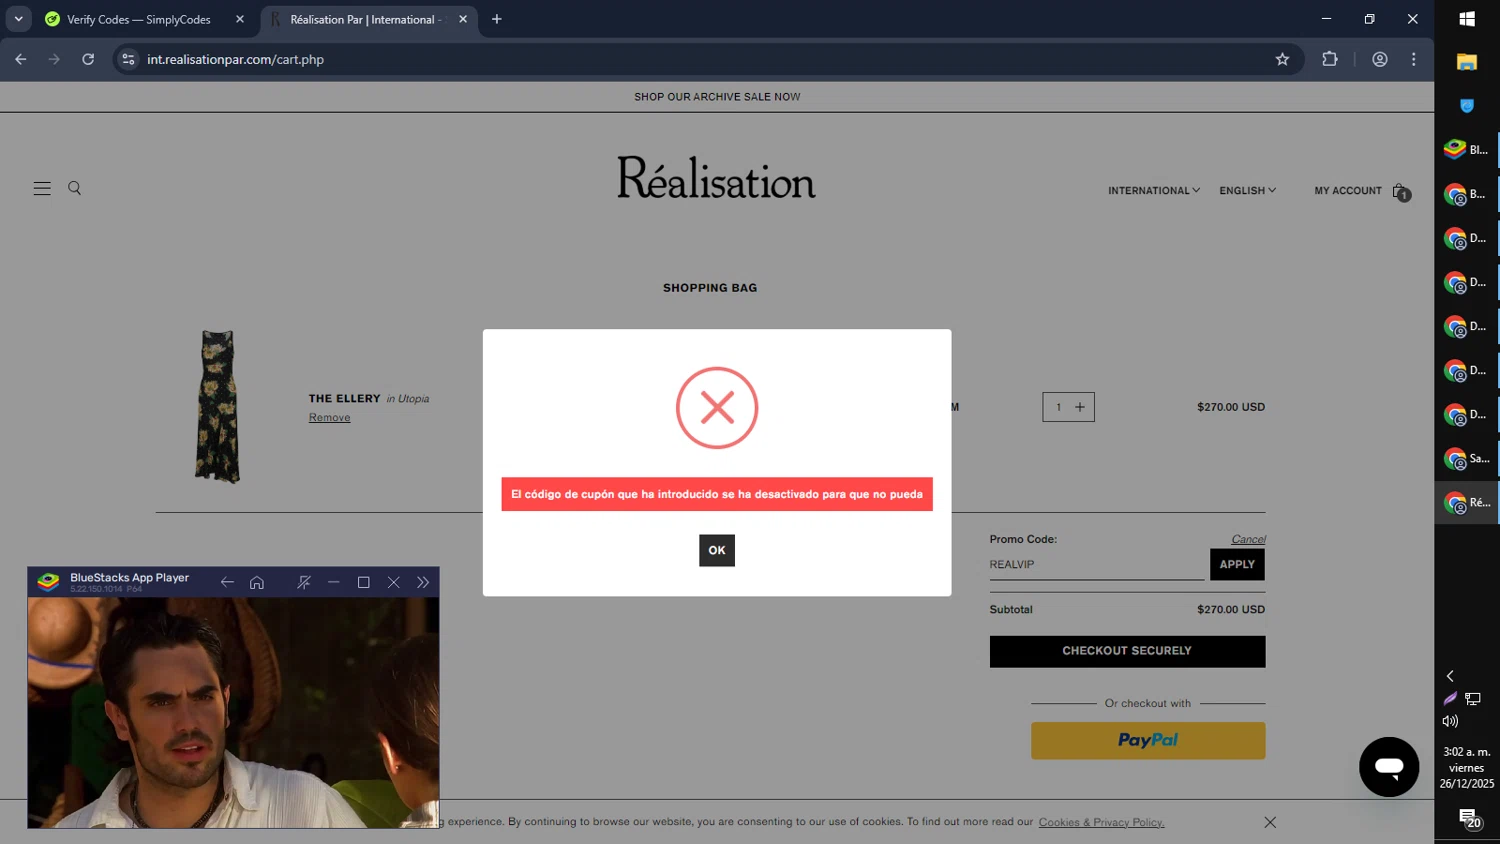
Task: Click the address bar URL
Action: click(236, 59)
